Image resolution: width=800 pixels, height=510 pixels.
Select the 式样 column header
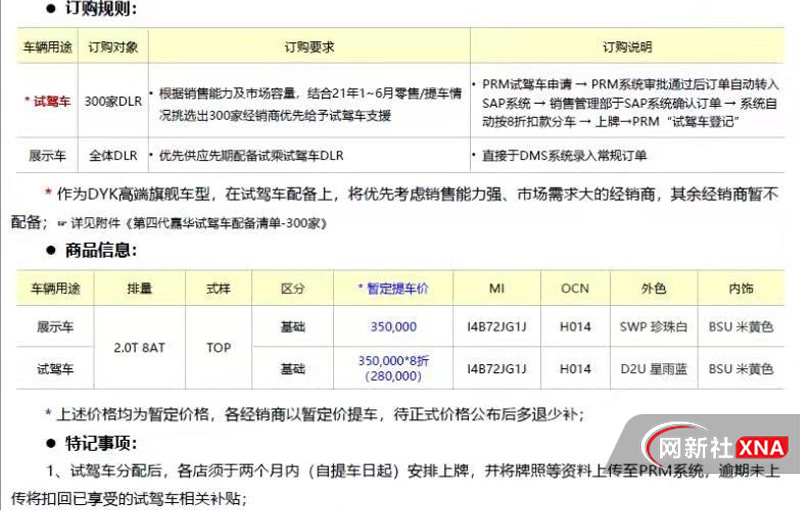coord(218,289)
